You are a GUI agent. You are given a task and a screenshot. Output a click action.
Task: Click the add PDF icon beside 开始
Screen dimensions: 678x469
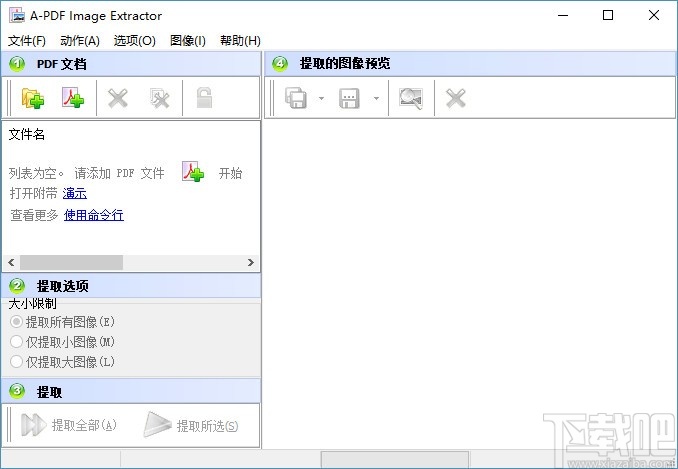coord(192,172)
